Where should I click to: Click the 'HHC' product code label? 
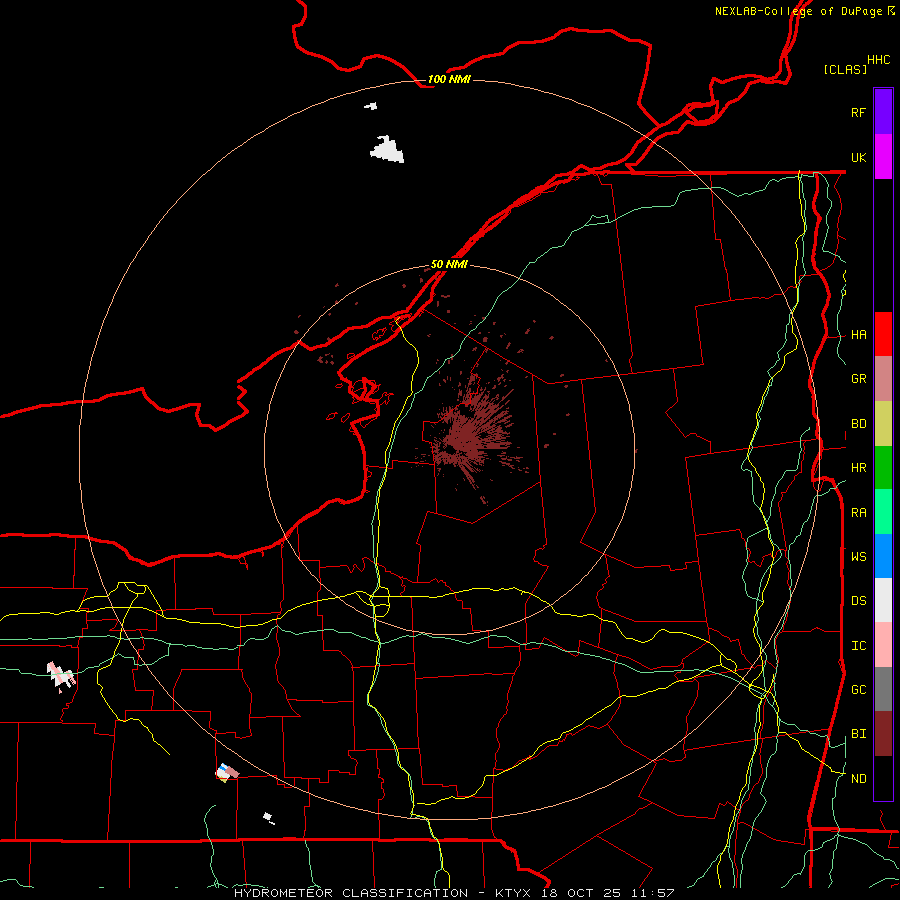(x=878, y=60)
